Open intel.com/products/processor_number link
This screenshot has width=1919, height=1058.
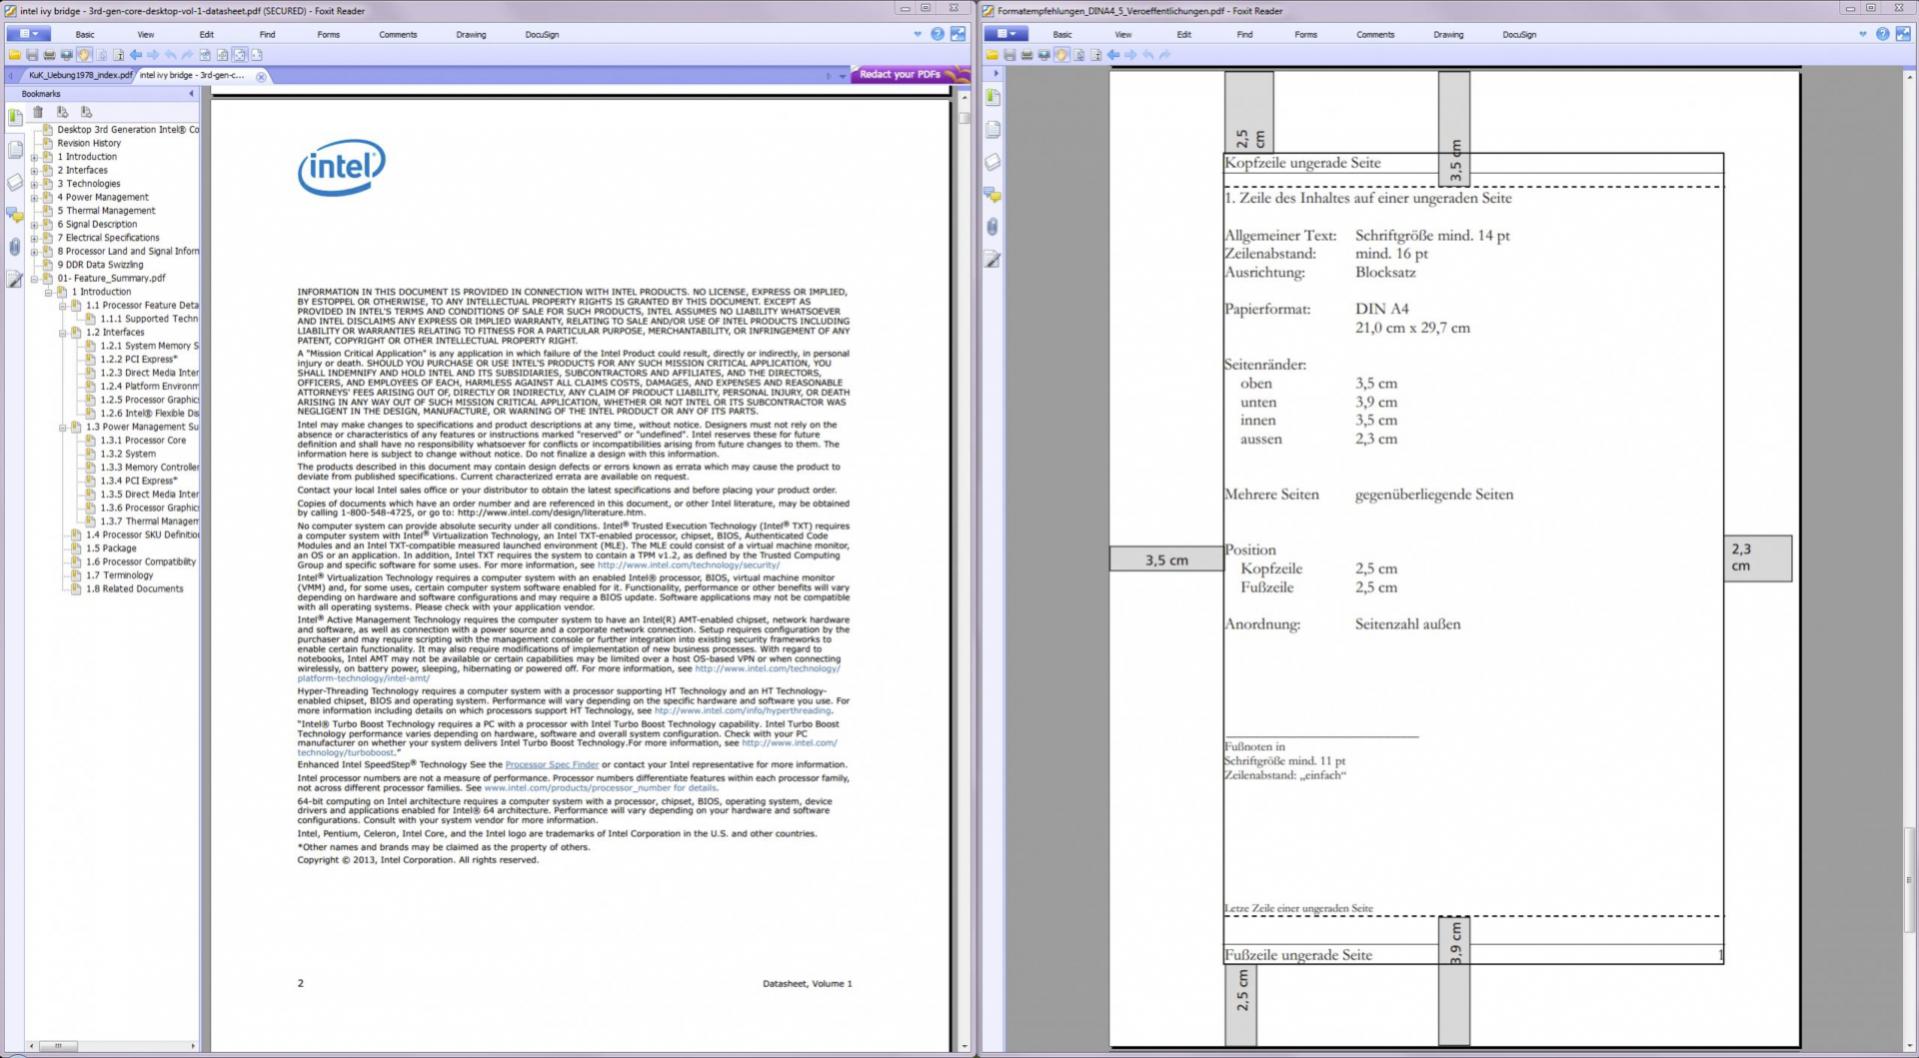pyautogui.click(x=600, y=788)
